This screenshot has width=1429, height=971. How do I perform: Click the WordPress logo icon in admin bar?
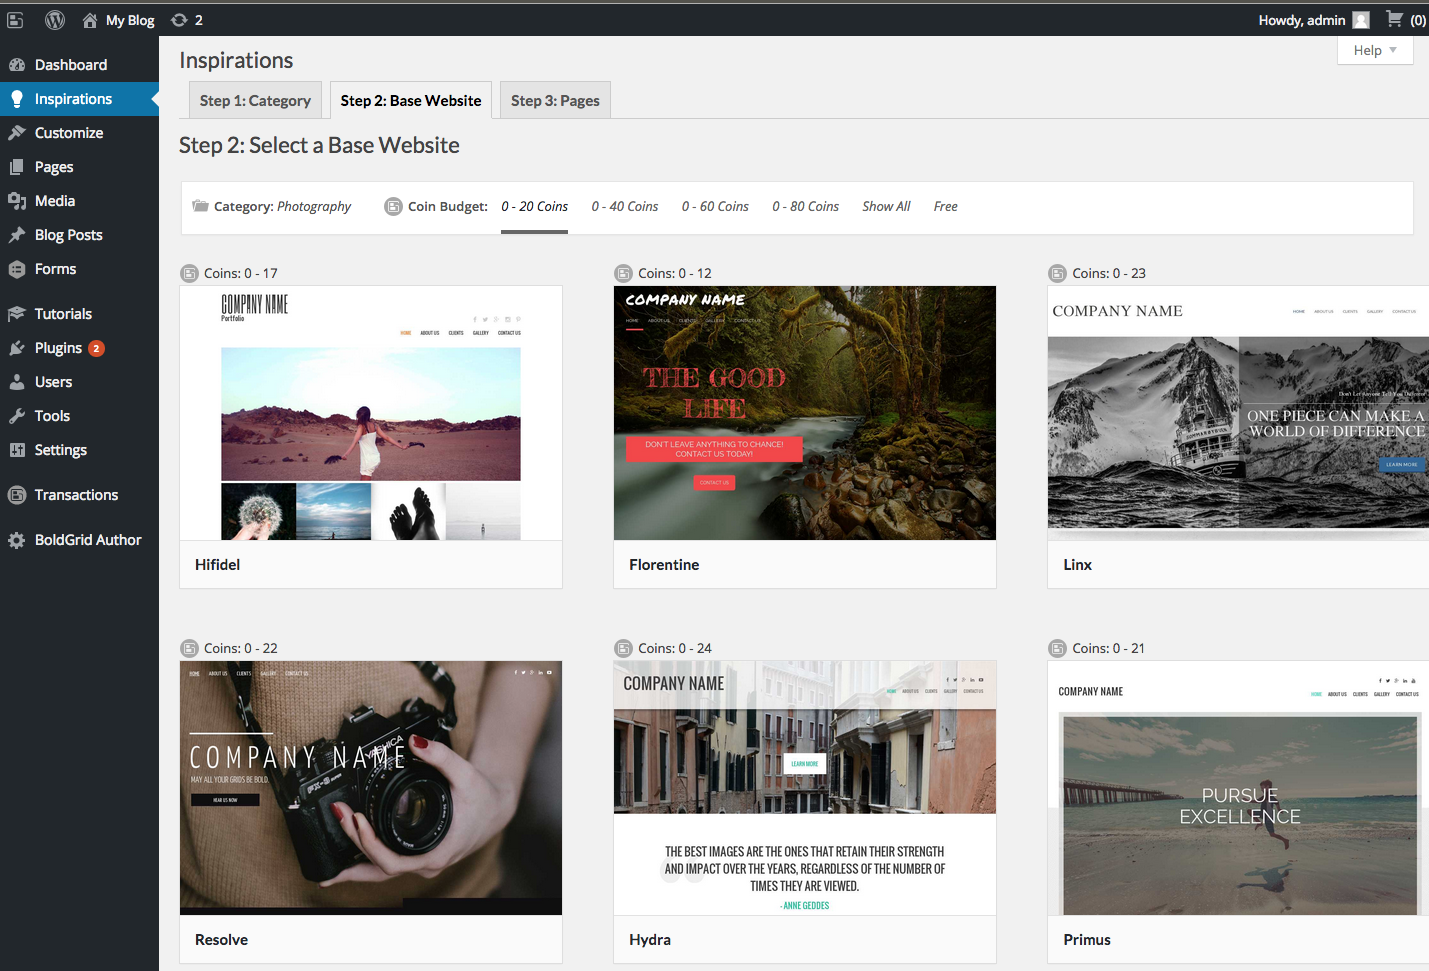coord(55,20)
